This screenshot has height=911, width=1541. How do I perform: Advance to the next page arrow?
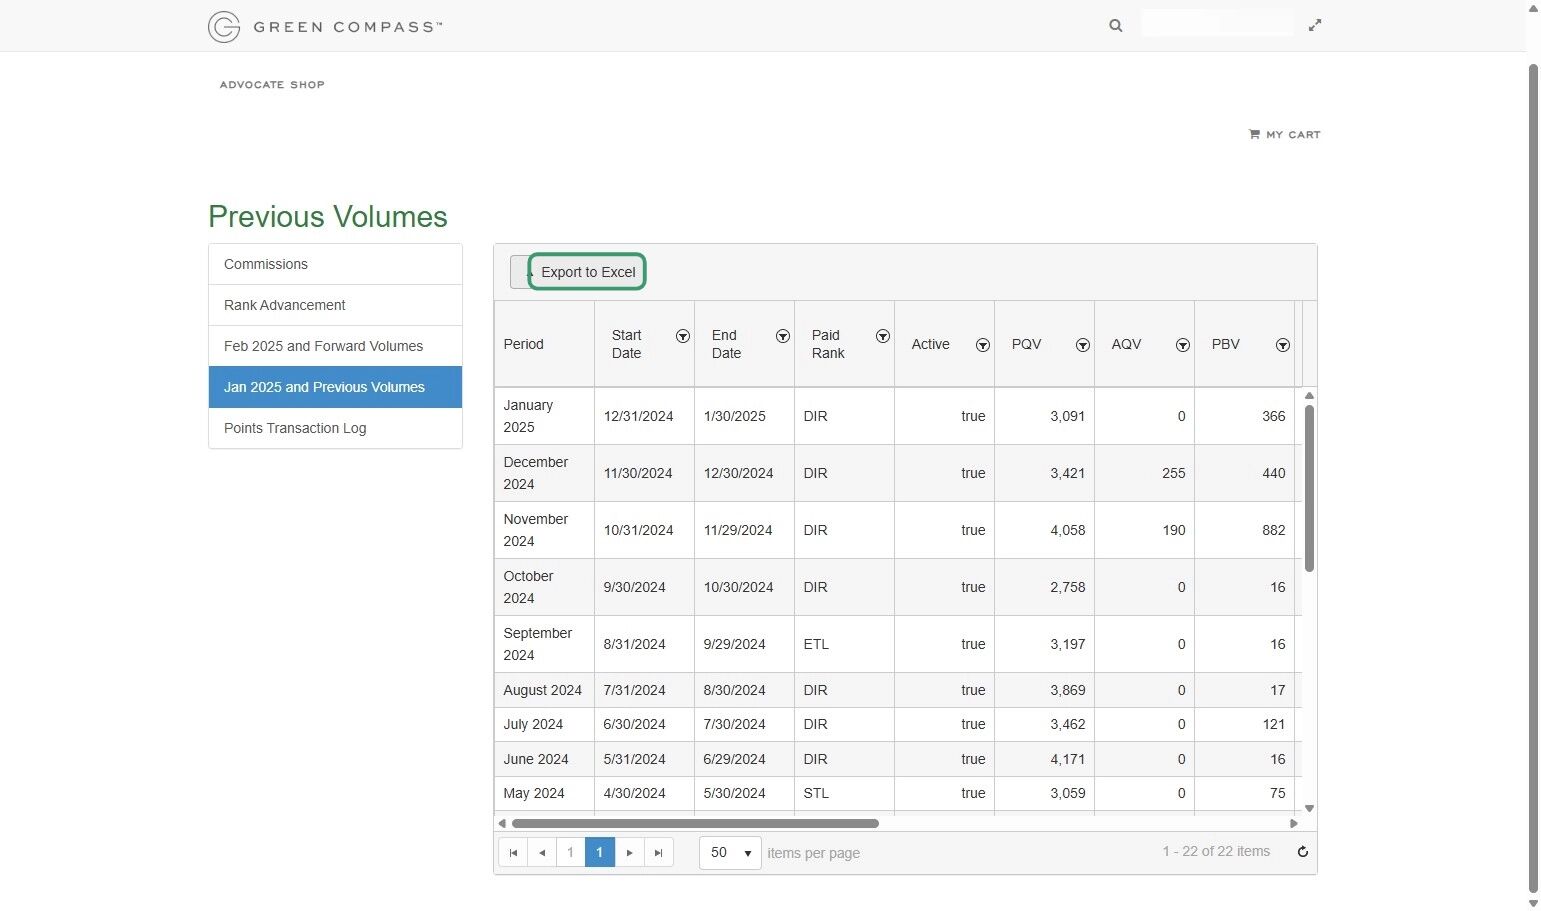(629, 852)
